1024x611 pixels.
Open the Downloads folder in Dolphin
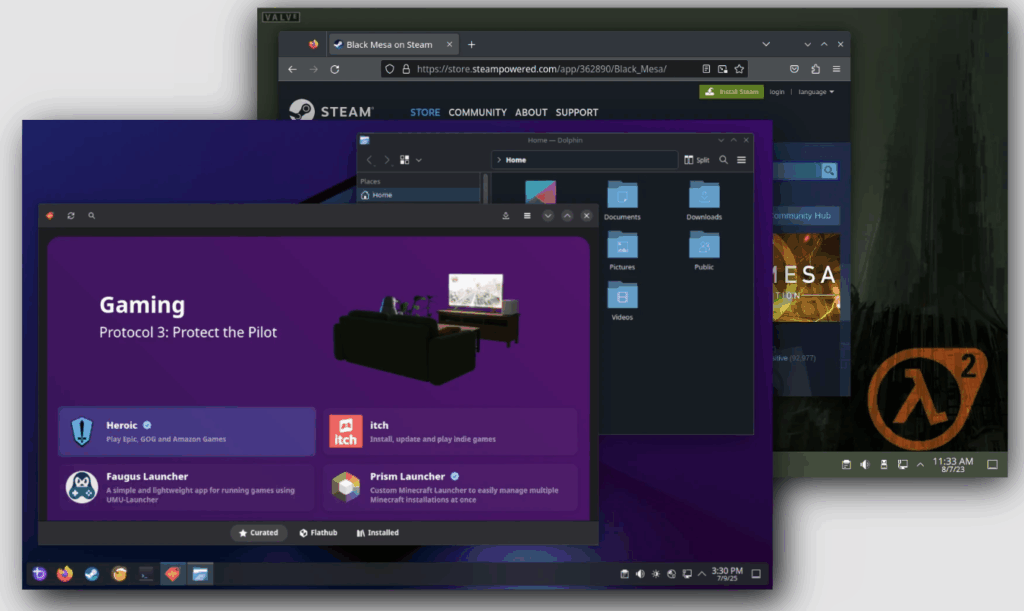tap(704, 200)
